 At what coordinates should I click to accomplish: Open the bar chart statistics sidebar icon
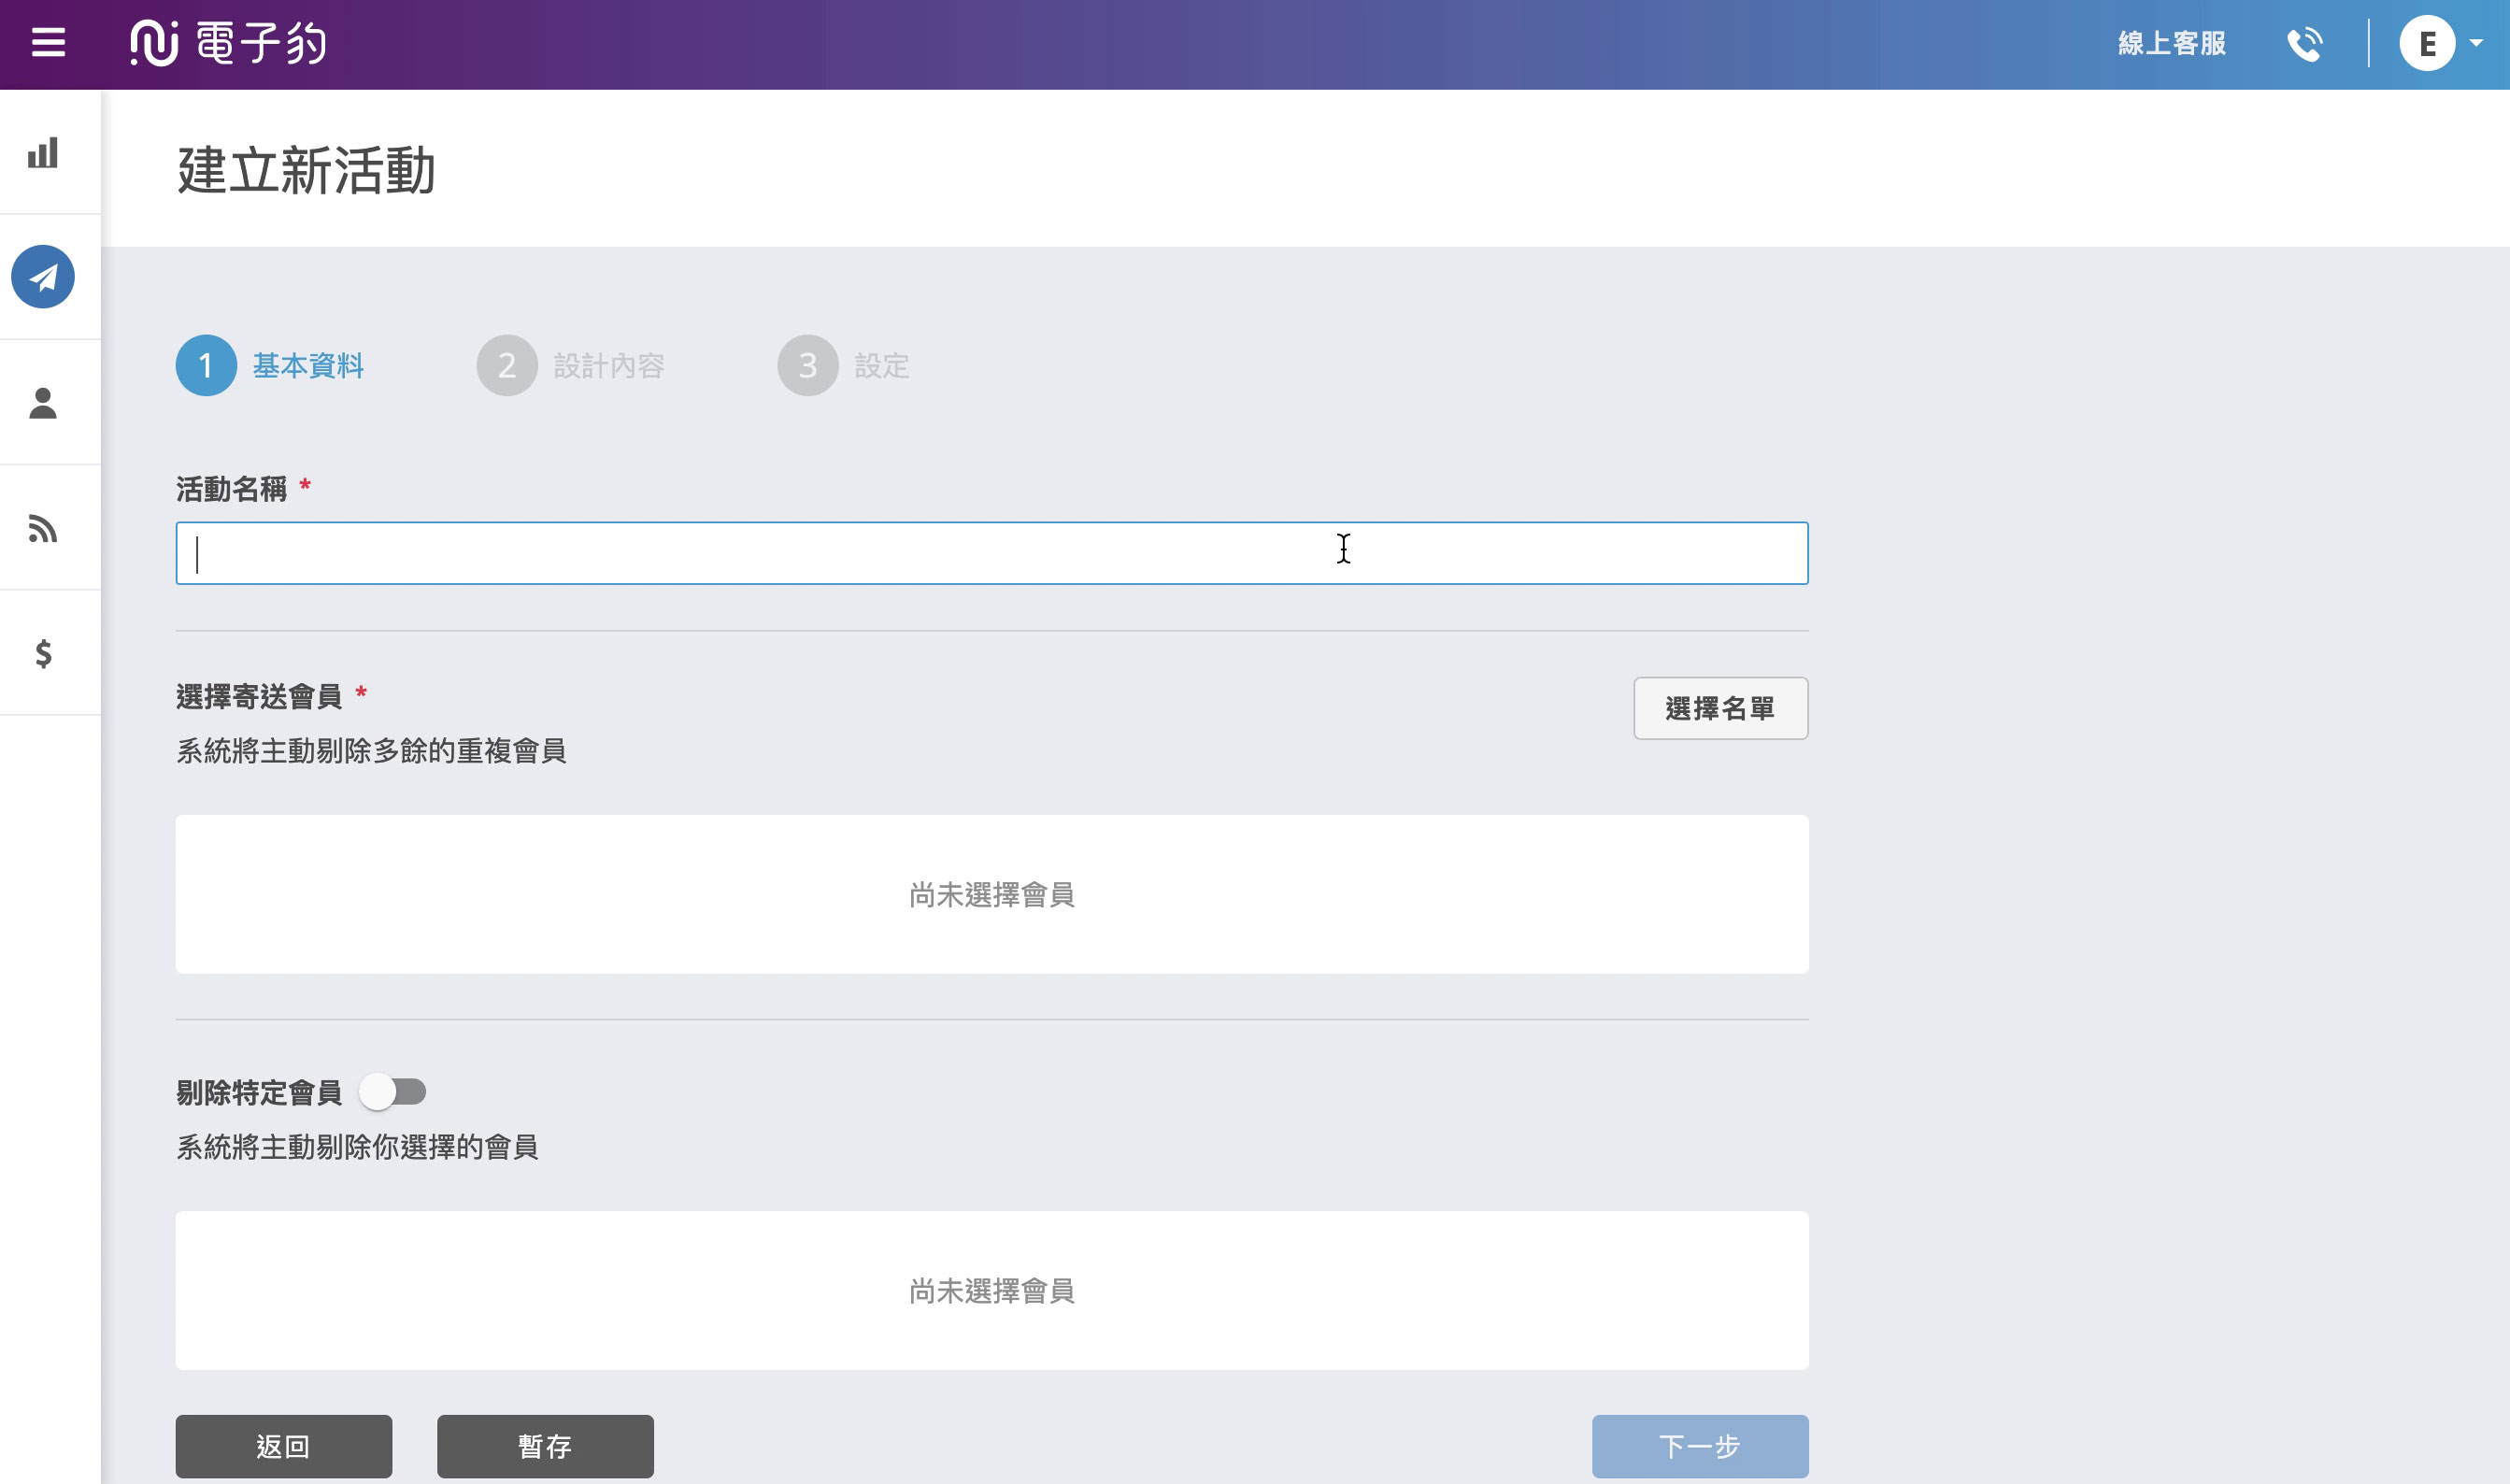43,152
